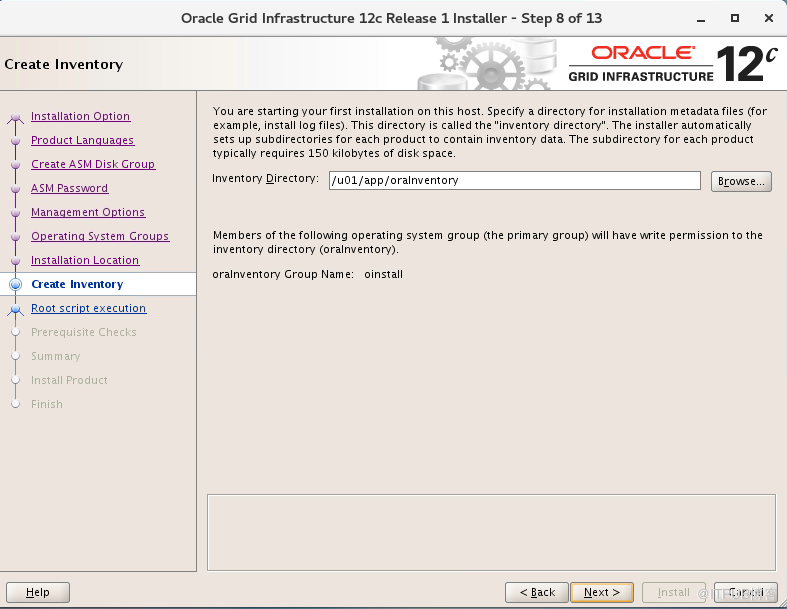Go to the Product Languages step
The height and width of the screenshot is (609, 787).
pos(82,140)
